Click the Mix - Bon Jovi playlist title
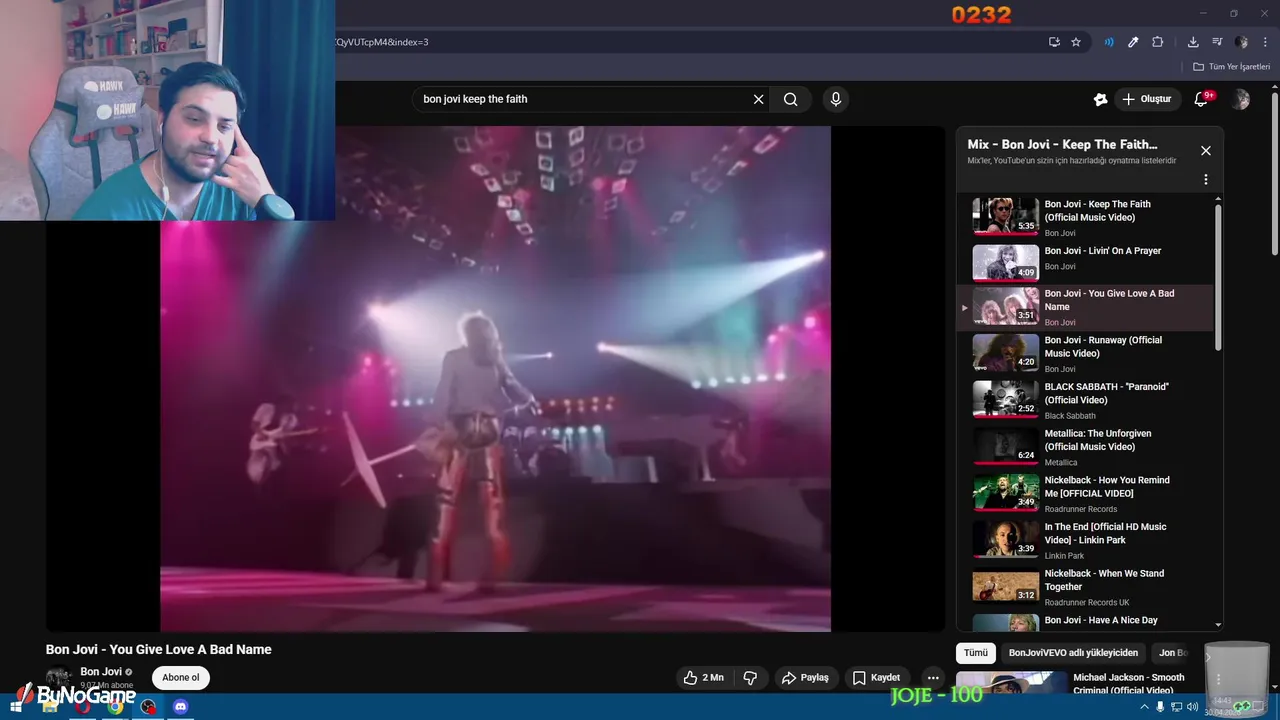Viewport: 1280px width, 720px height. point(1062,144)
